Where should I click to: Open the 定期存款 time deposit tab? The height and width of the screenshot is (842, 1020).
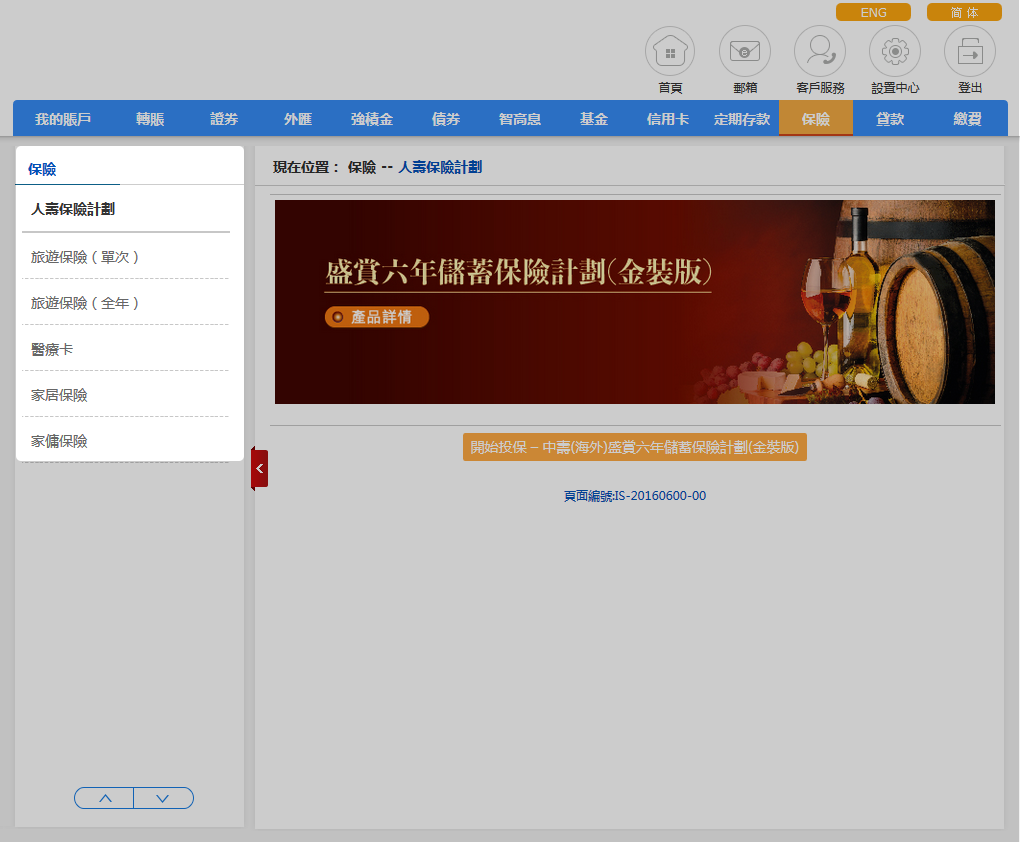(x=742, y=119)
